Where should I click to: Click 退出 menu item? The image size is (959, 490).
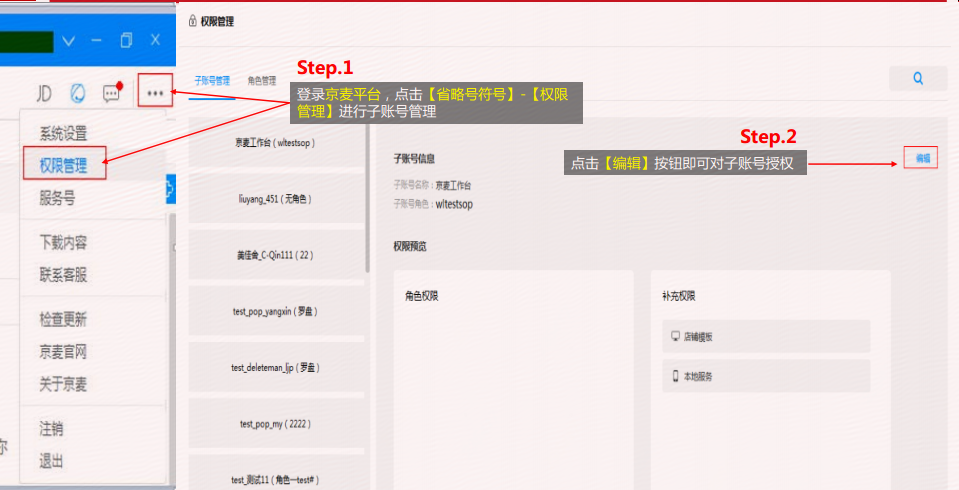coord(51,461)
